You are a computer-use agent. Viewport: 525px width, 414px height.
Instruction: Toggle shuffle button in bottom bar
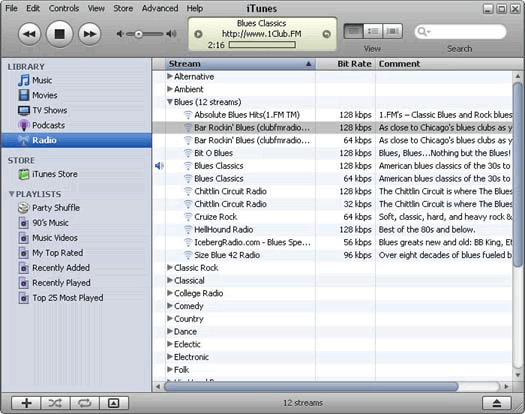[55, 403]
